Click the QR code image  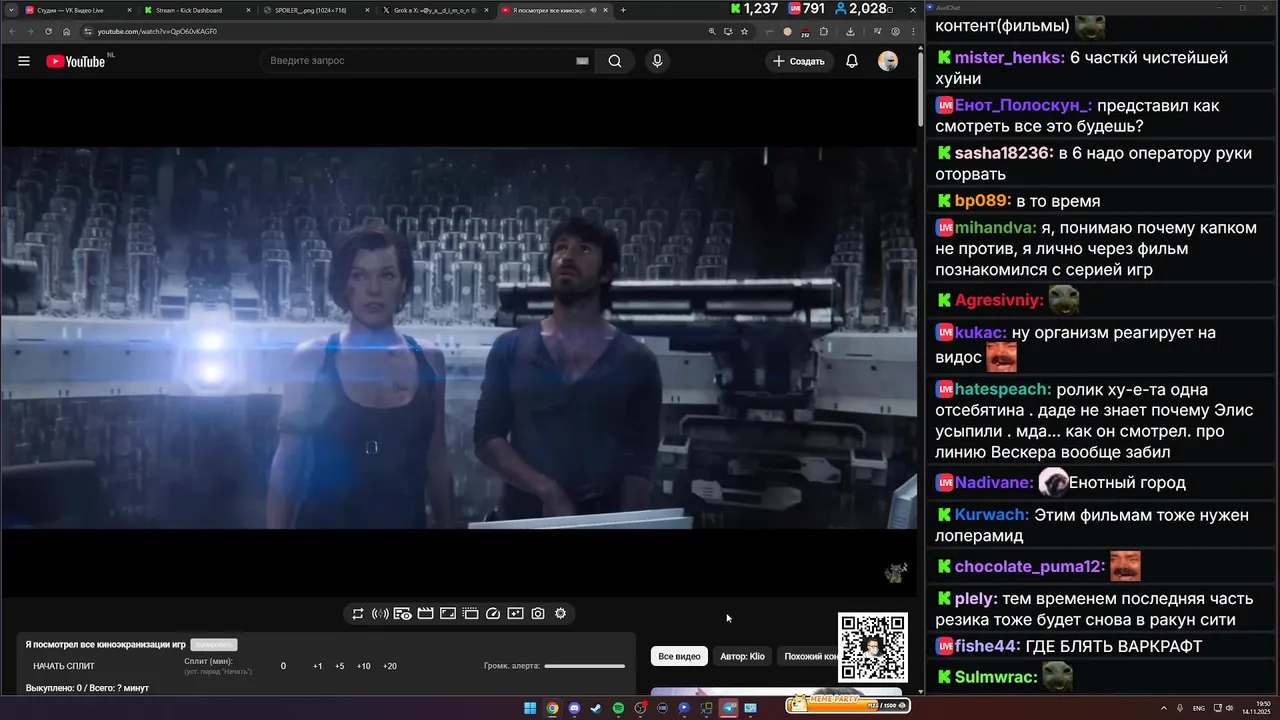tap(873, 648)
